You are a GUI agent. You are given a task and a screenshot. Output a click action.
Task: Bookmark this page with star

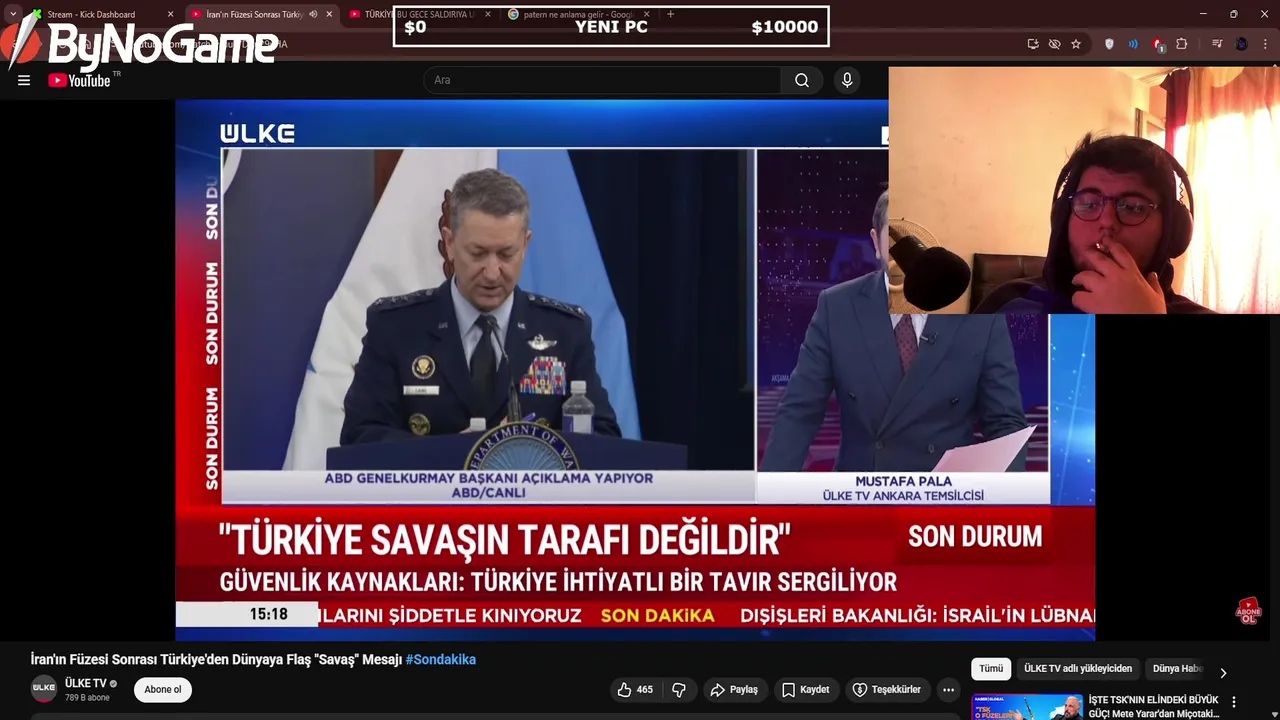coord(1076,44)
